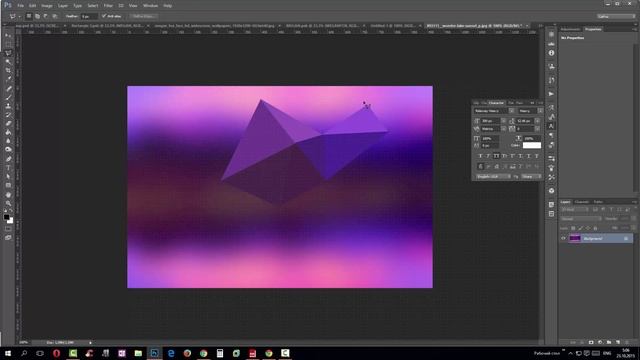
Task: Click the text color swatch in Character panel
Action: (x=532, y=145)
